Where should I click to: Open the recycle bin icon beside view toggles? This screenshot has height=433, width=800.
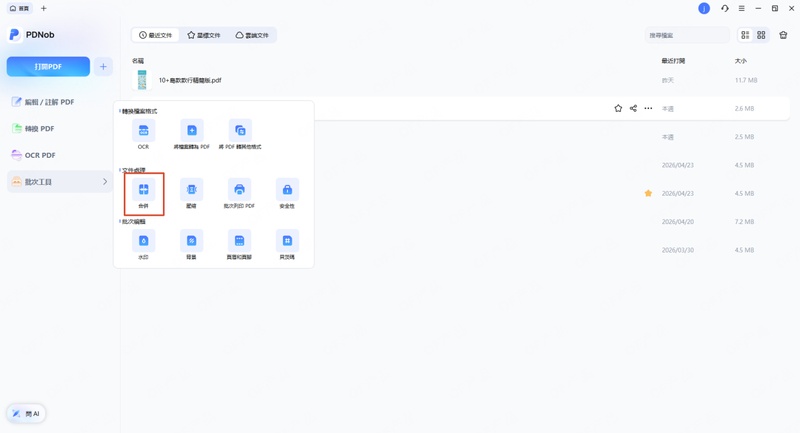pos(783,35)
